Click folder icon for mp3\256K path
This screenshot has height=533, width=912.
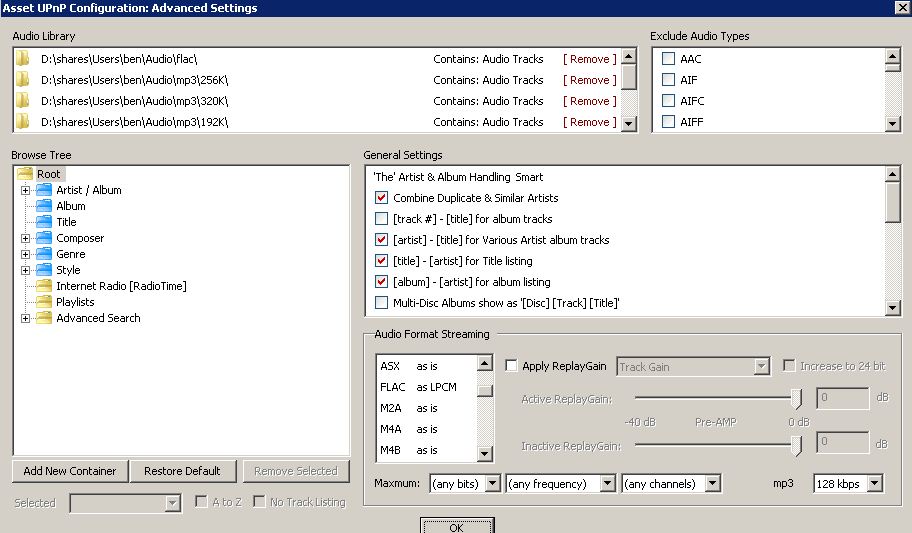[x=23, y=80]
